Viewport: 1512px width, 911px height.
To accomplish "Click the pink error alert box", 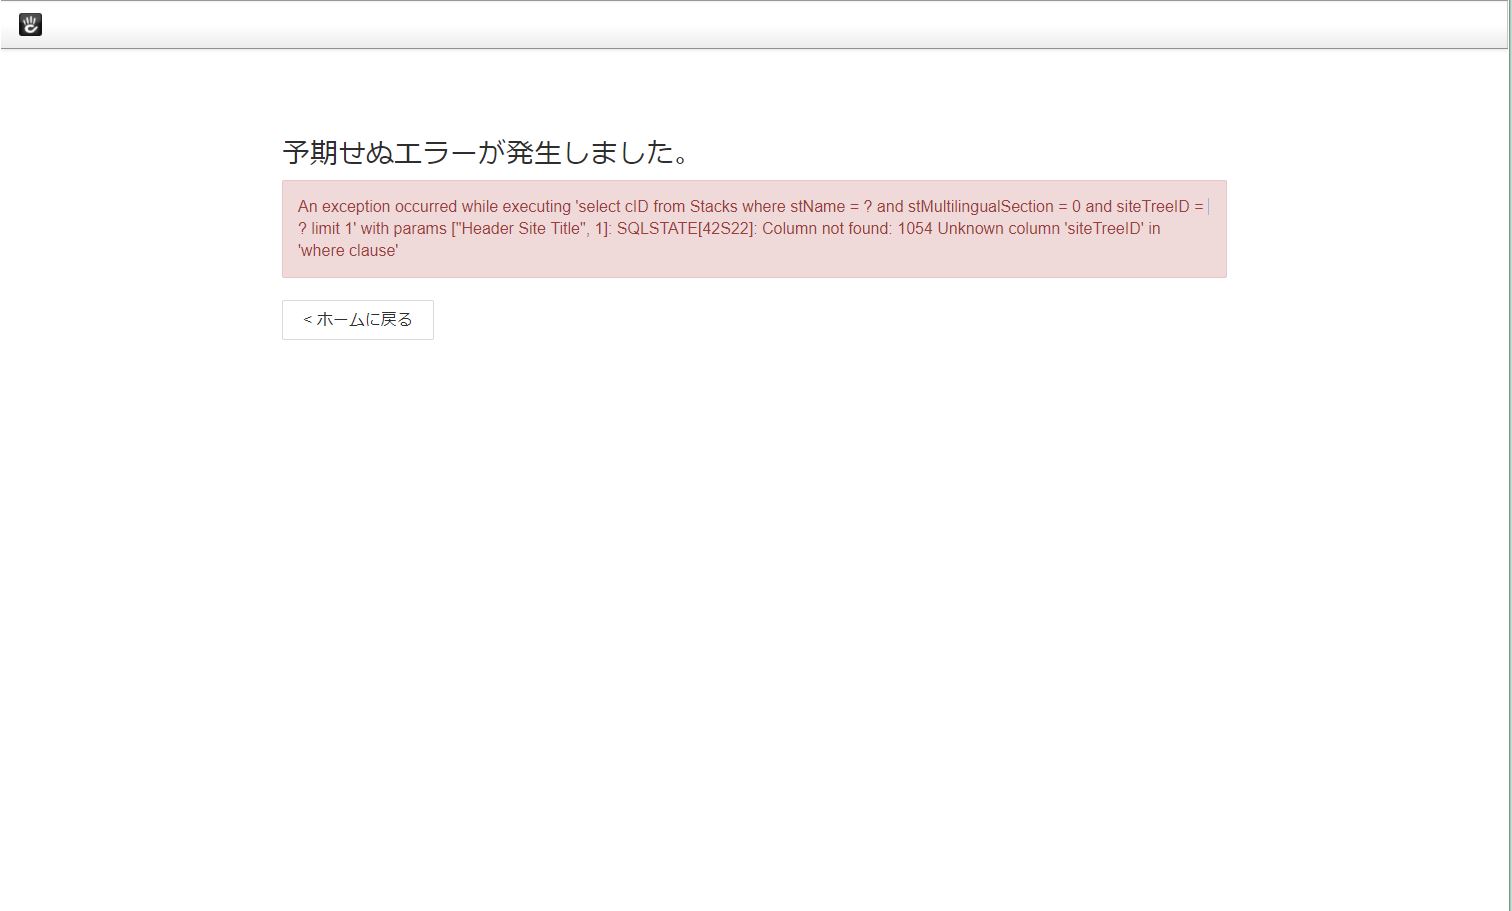I will (754, 229).
